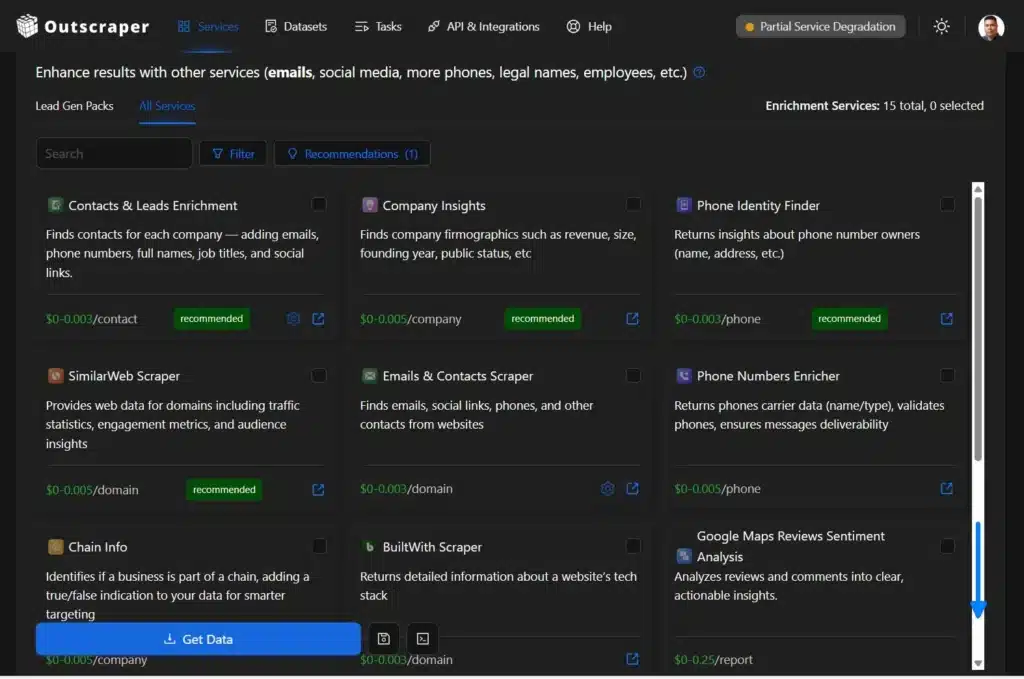This screenshot has width=1024, height=679.
Task: Open the Services menu
Action: pos(208,26)
